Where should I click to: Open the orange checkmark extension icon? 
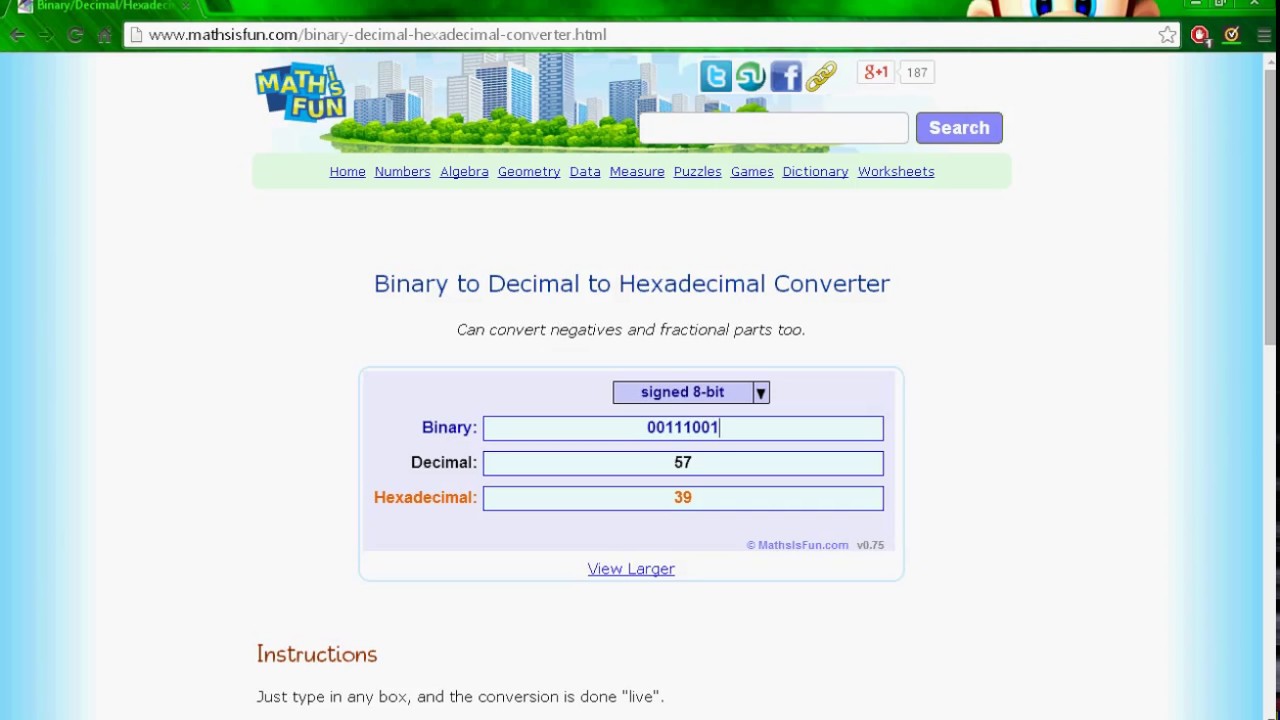coord(1232,35)
